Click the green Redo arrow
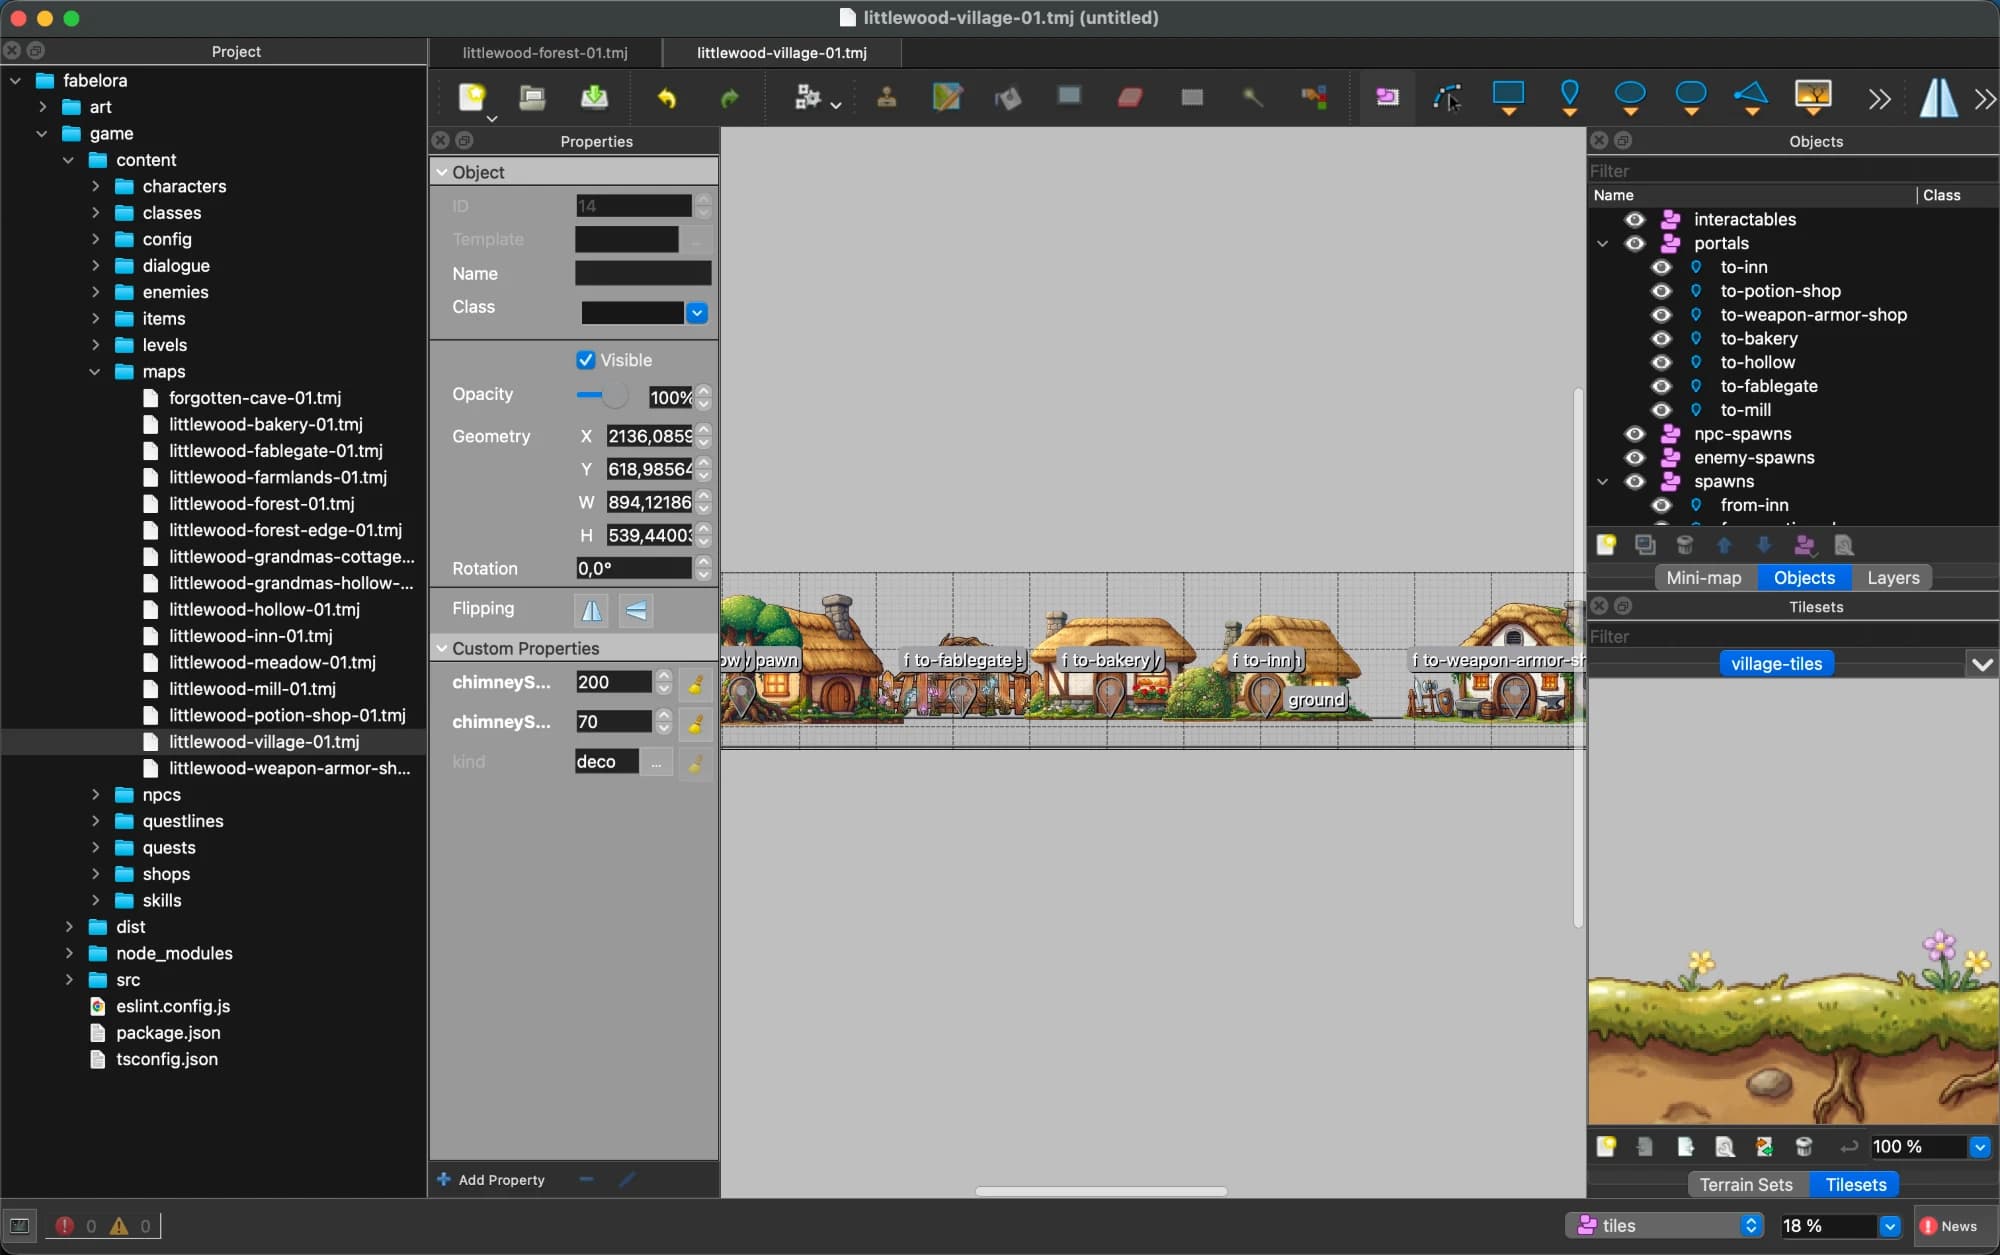The width and height of the screenshot is (2000, 1255). coord(729,98)
